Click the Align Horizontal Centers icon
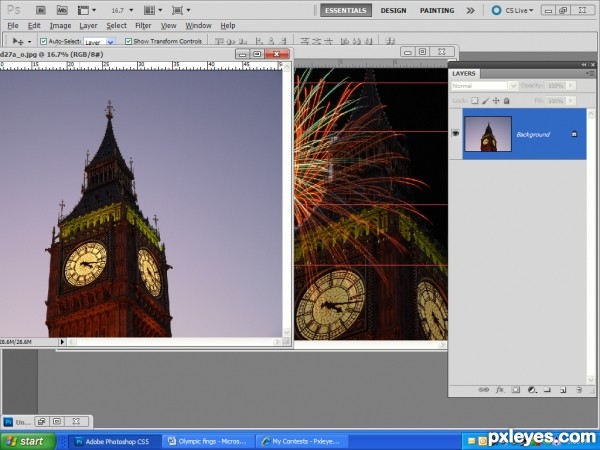This screenshot has height=450, width=600. click(x=271, y=41)
